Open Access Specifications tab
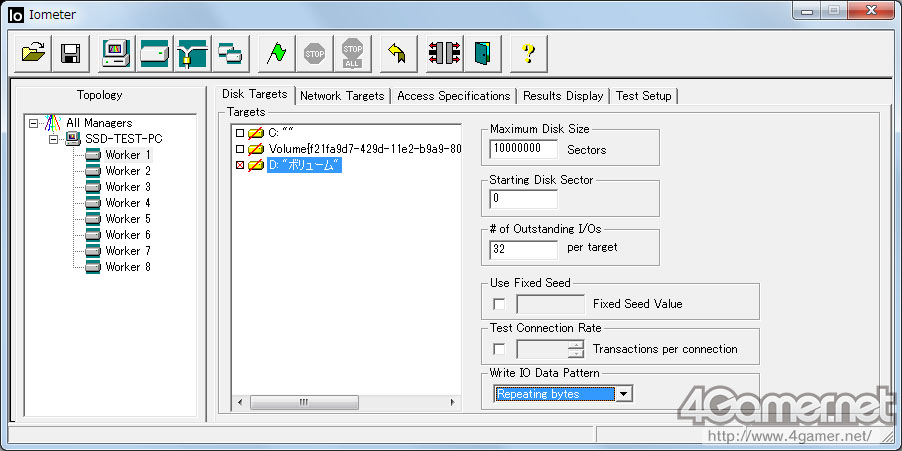This screenshot has width=902, height=451. coord(454,96)
